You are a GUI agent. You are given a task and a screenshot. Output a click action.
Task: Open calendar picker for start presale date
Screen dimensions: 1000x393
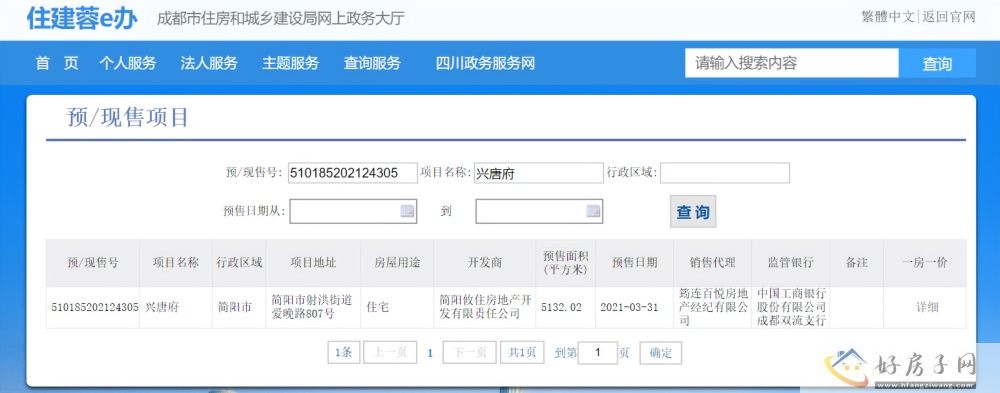click(407, 211)
